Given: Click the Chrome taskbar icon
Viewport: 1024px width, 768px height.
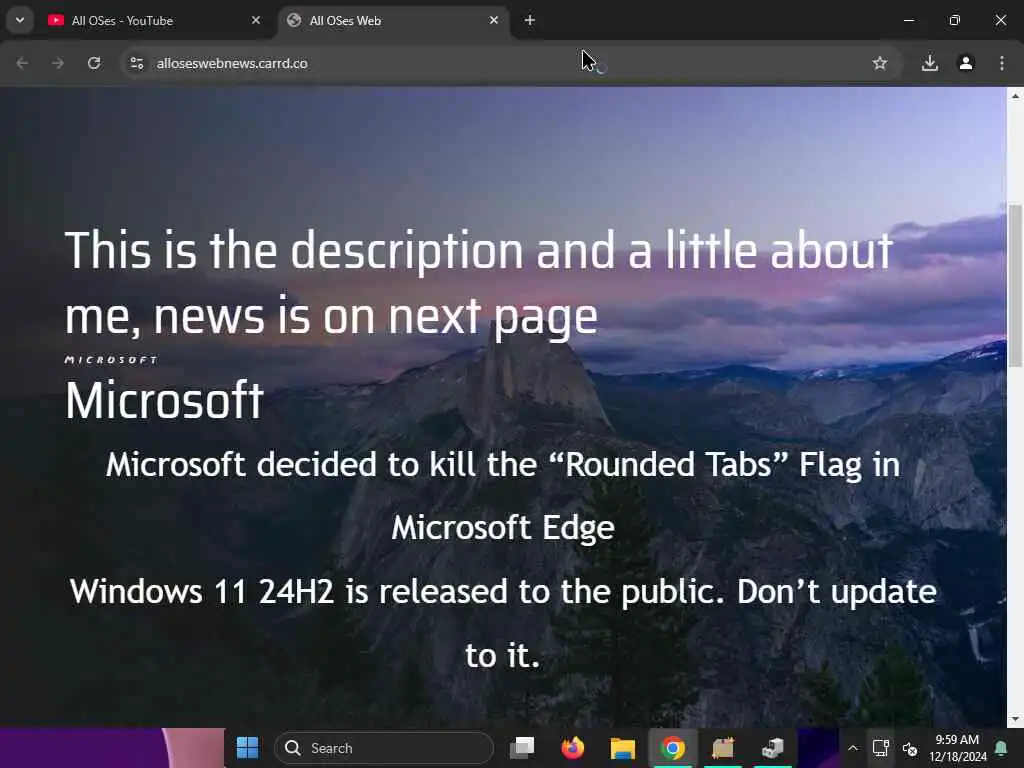Looking at the screenshot, I should (x=673, y=748).
